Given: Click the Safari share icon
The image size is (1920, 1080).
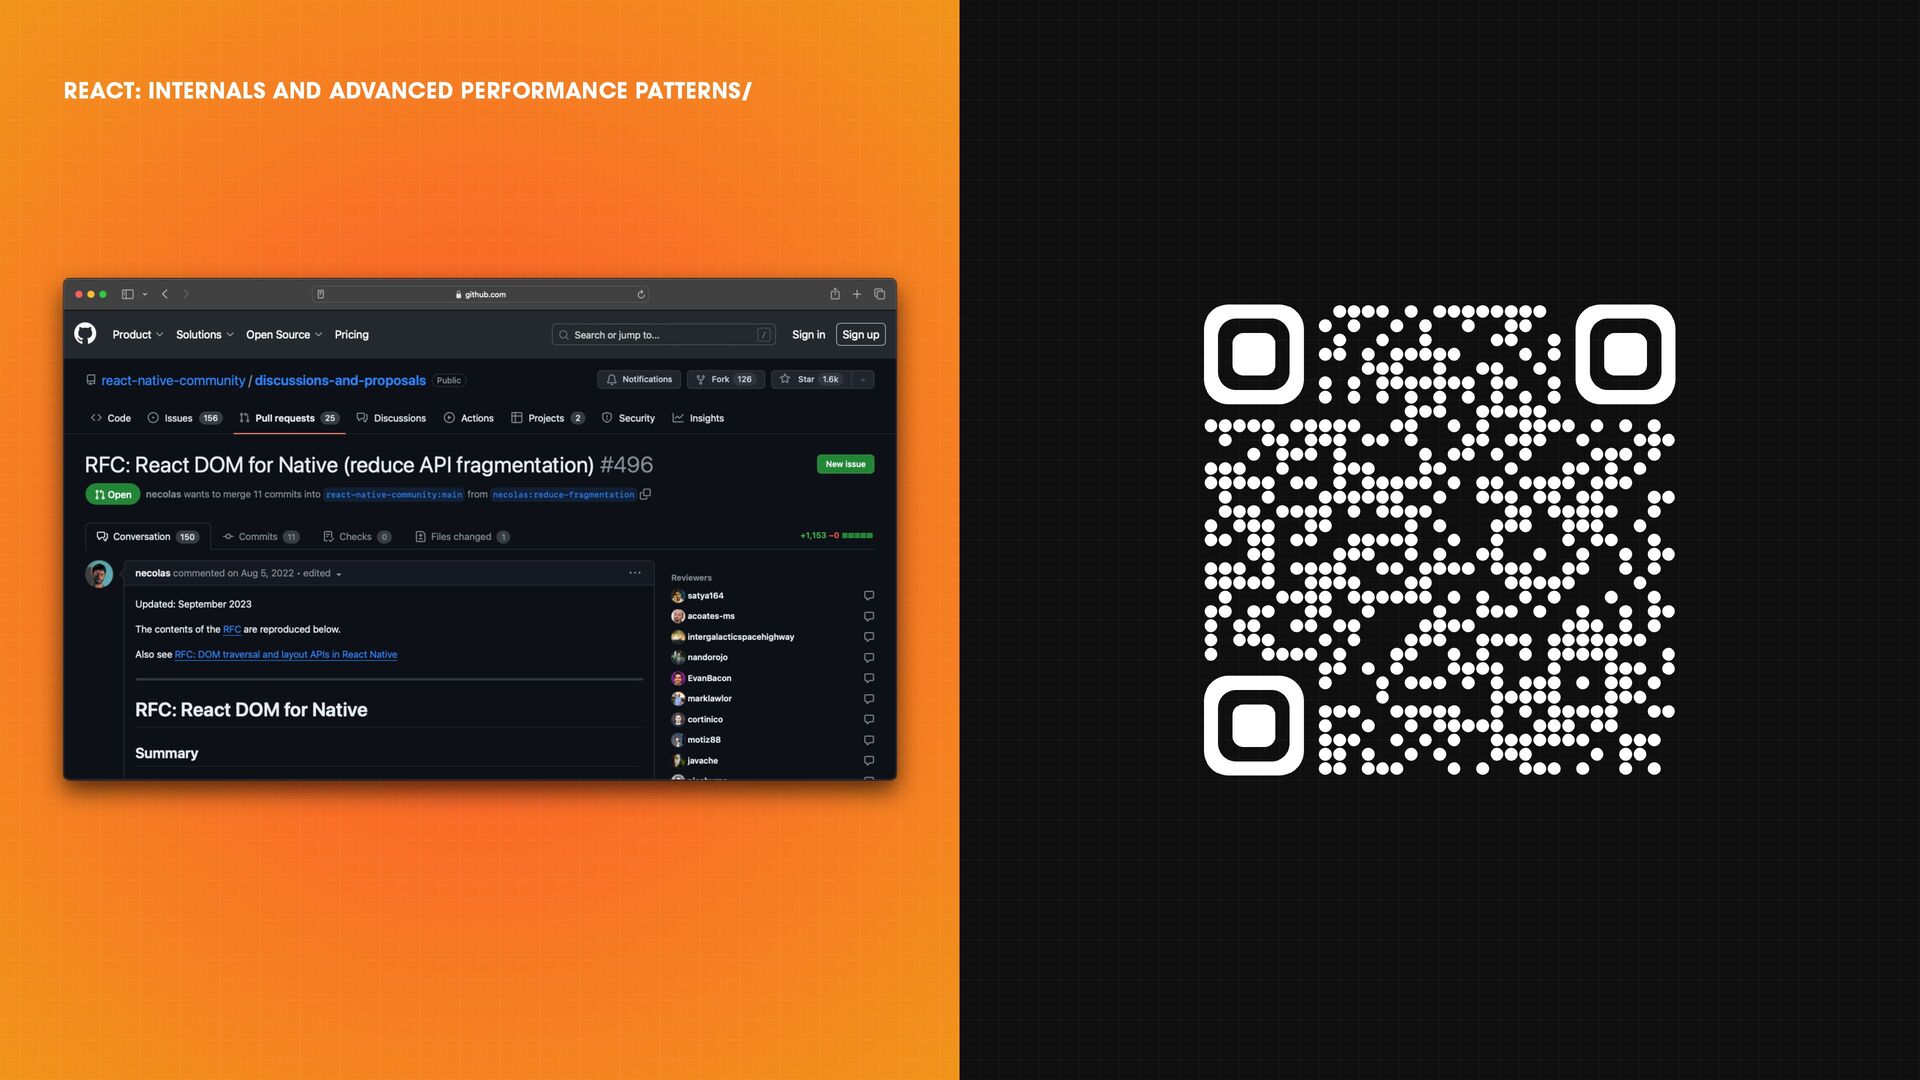Looking at the screenshot, I should pyautogui.click(x=835, y=294).
